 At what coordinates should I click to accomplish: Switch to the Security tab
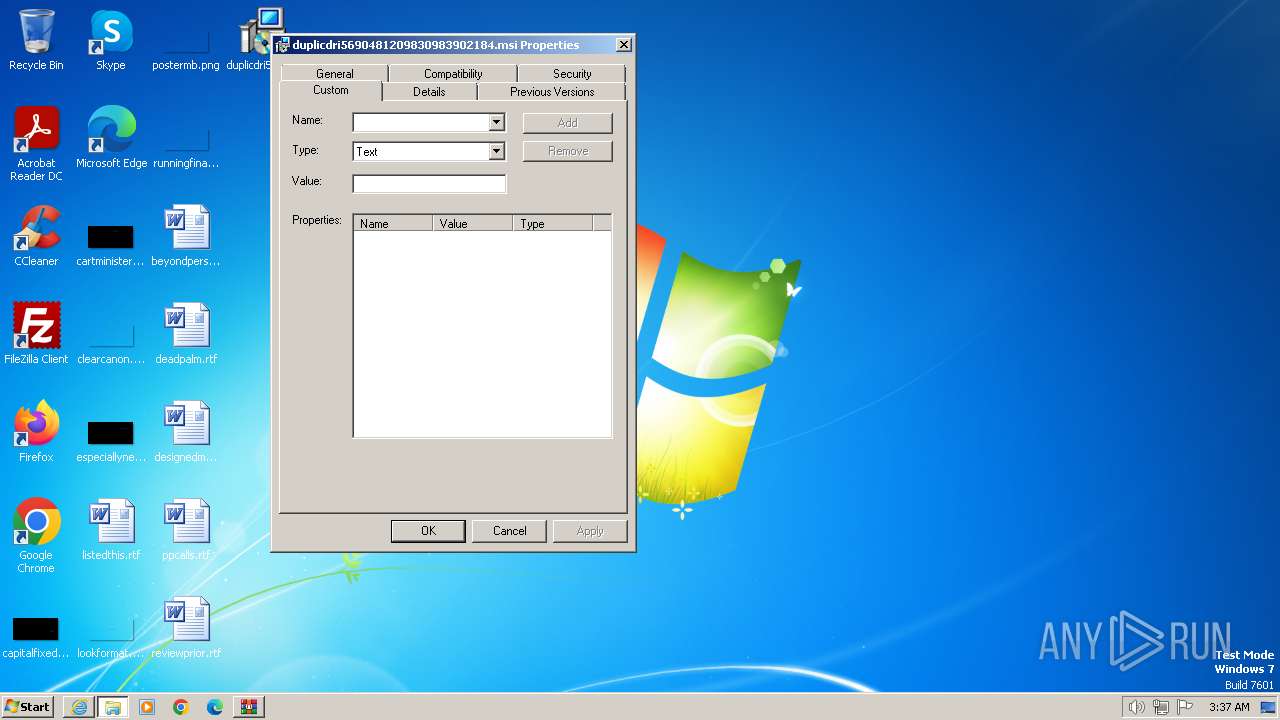click(x=572, y=74)
